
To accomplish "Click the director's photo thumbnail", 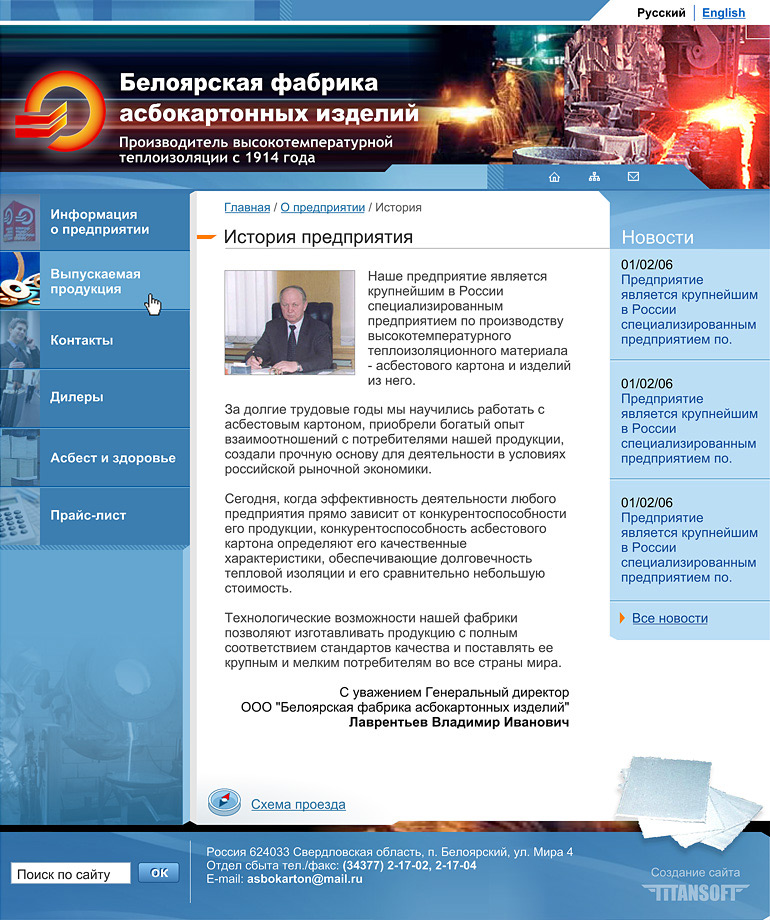I will tap(289, 322).
